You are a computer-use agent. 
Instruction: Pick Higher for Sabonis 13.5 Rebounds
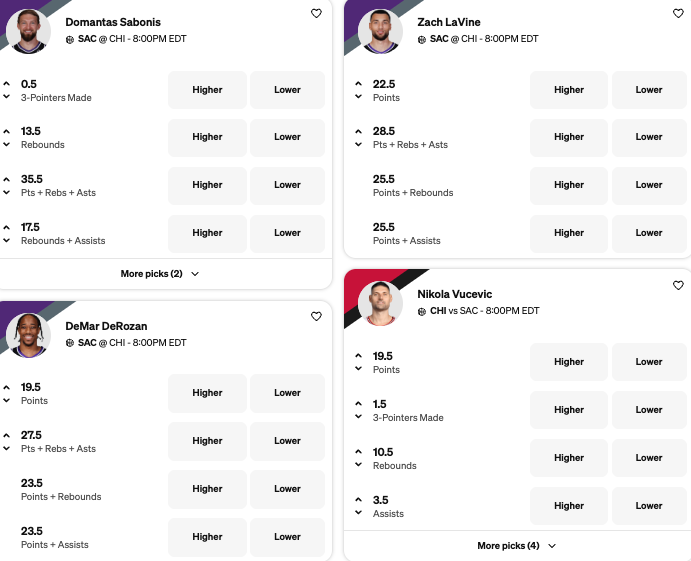207,137
